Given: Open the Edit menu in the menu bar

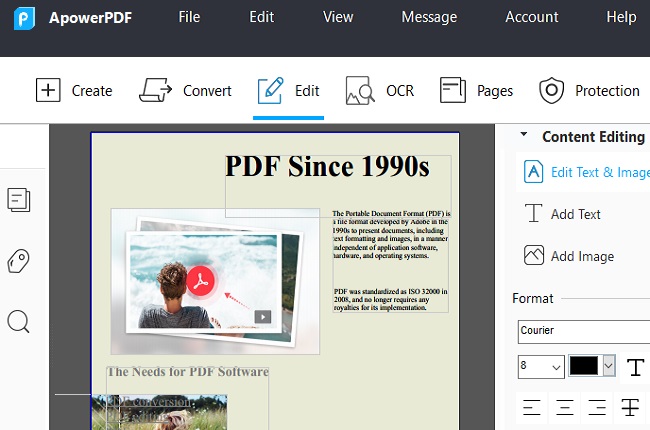Looking at the screenshot, I should 262,17.
